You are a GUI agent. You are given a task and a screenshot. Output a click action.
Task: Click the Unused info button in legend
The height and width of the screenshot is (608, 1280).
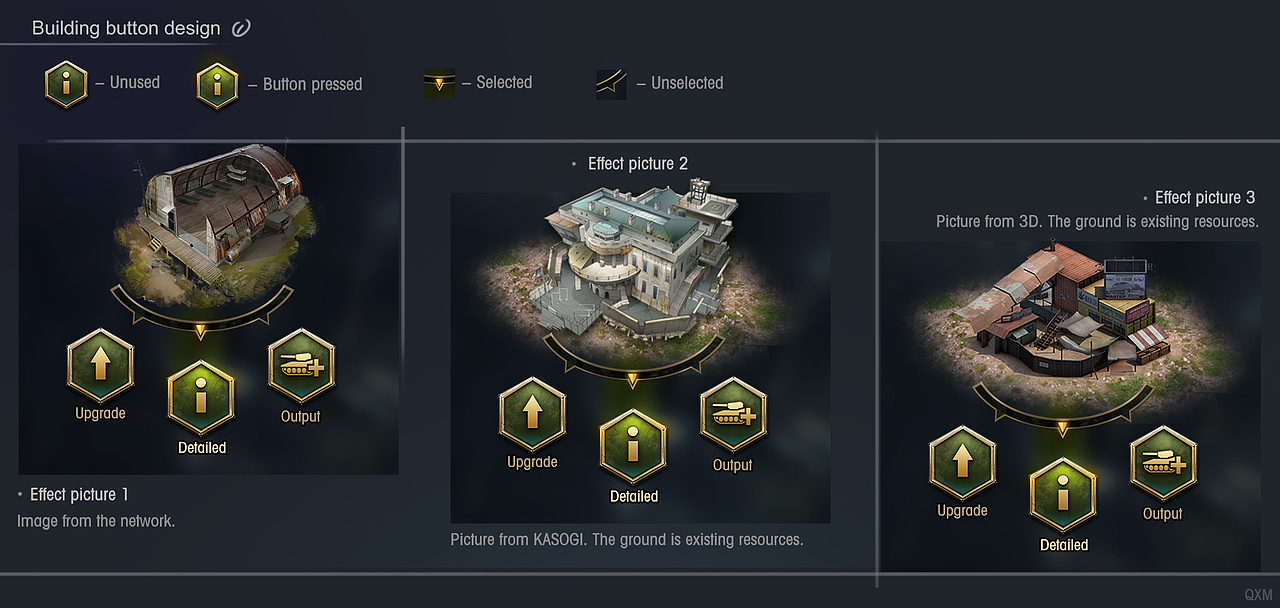pyautogui.click(x=66, y=84)
